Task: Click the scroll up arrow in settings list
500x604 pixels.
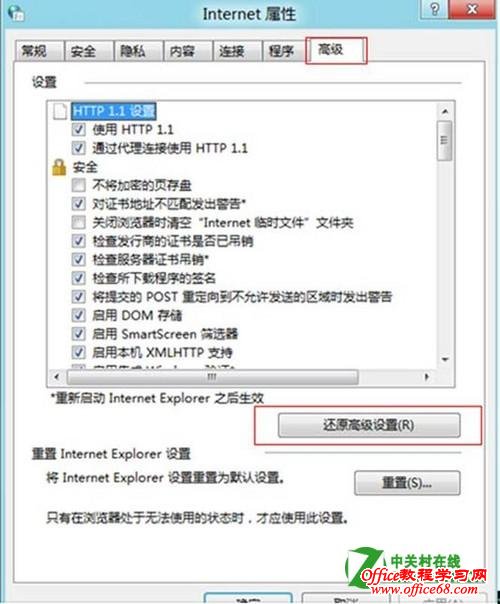Action: click(445, 112)
